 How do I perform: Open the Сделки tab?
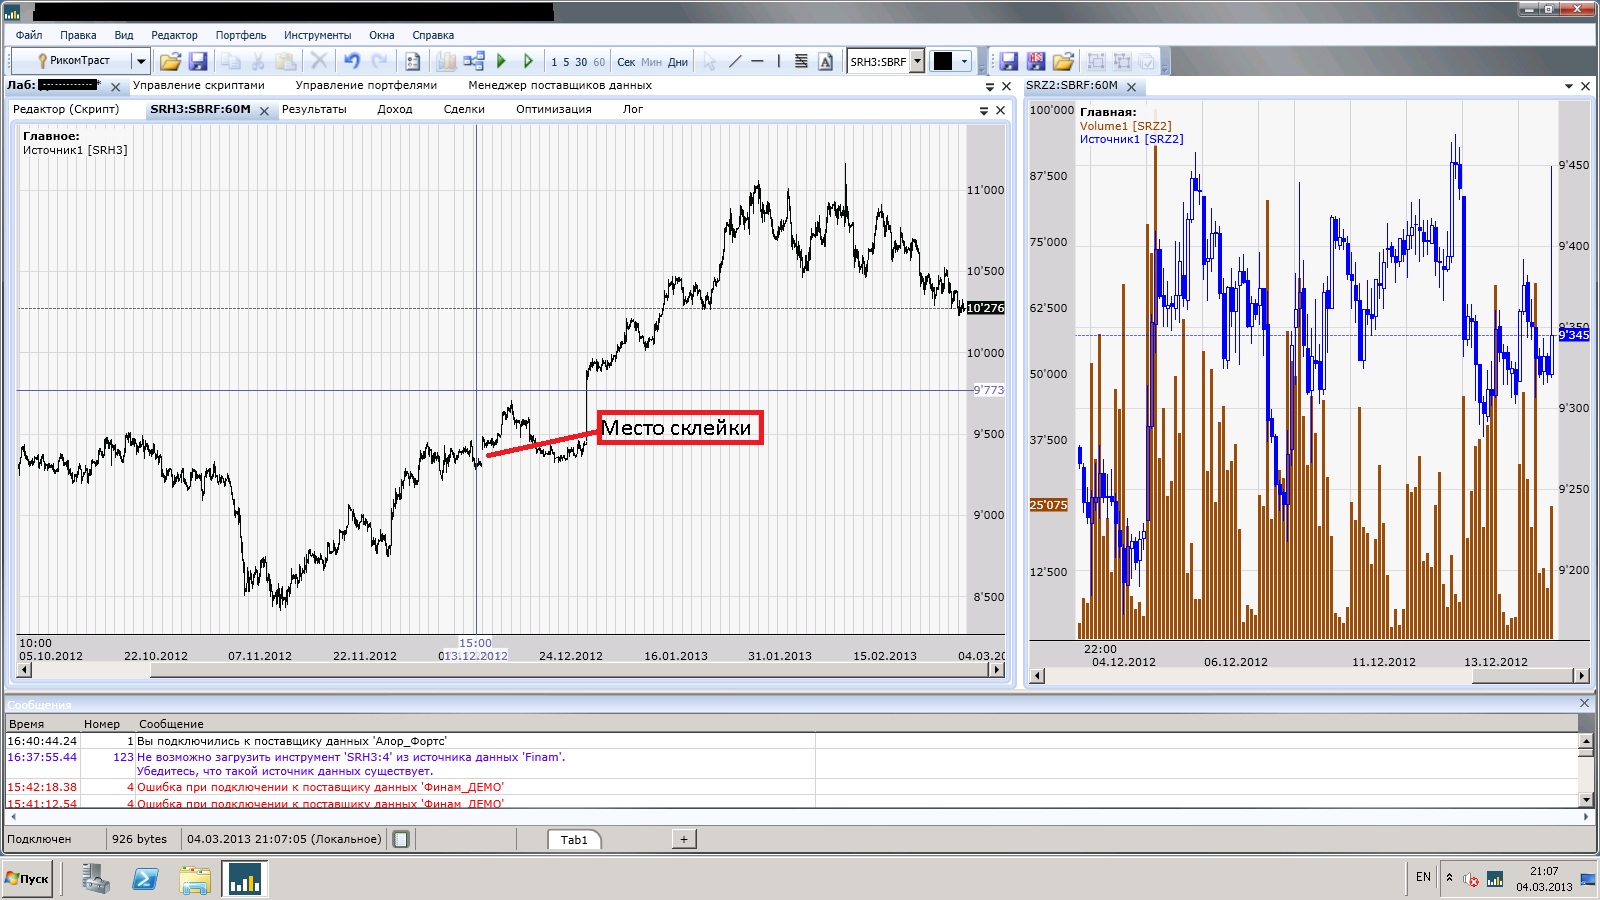(x=464, y=109)
